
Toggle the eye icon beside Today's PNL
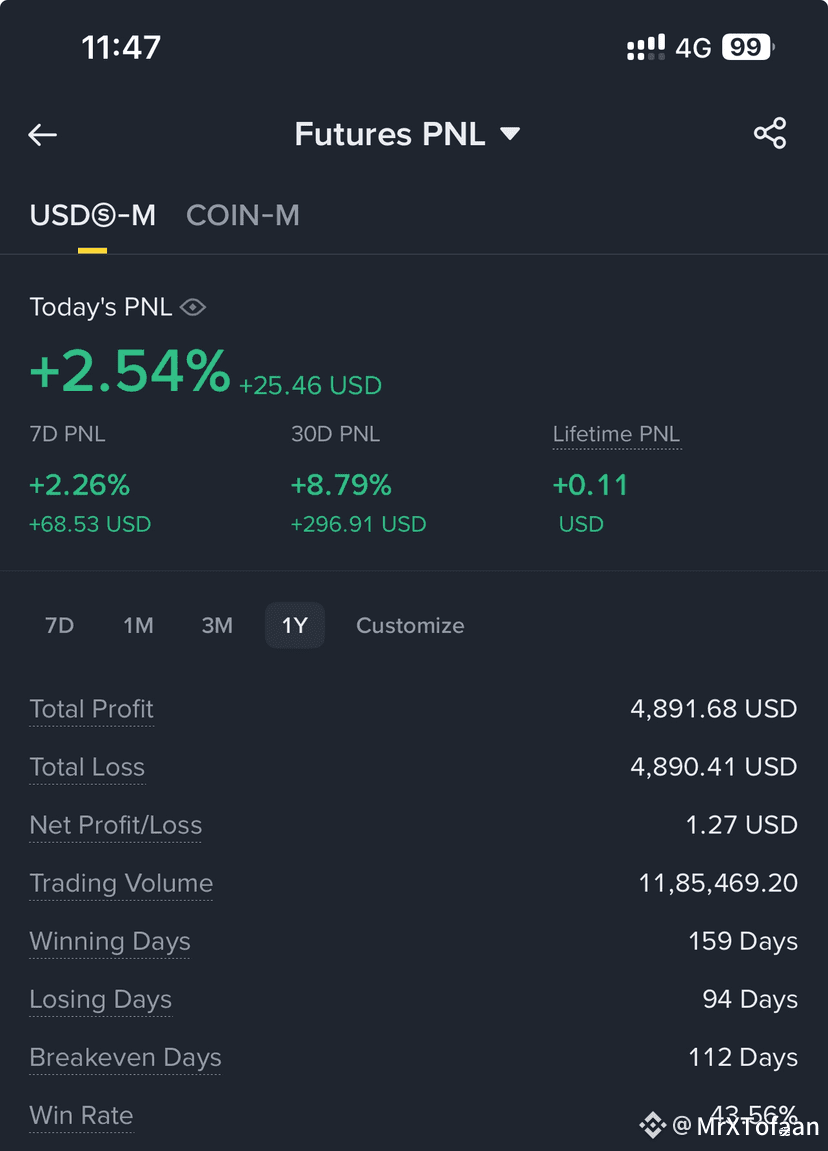[193, 307]
